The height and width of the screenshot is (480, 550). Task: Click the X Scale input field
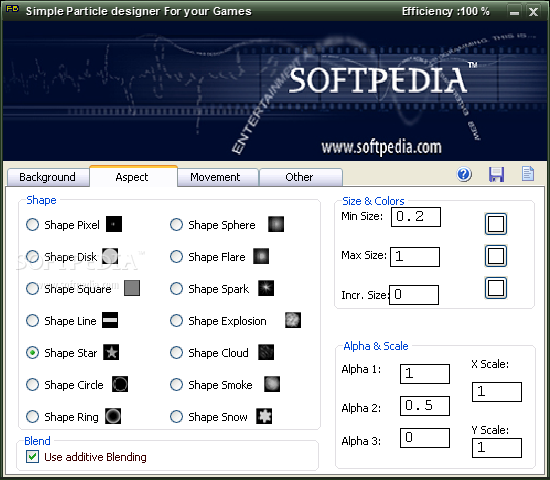click(497, 392)
